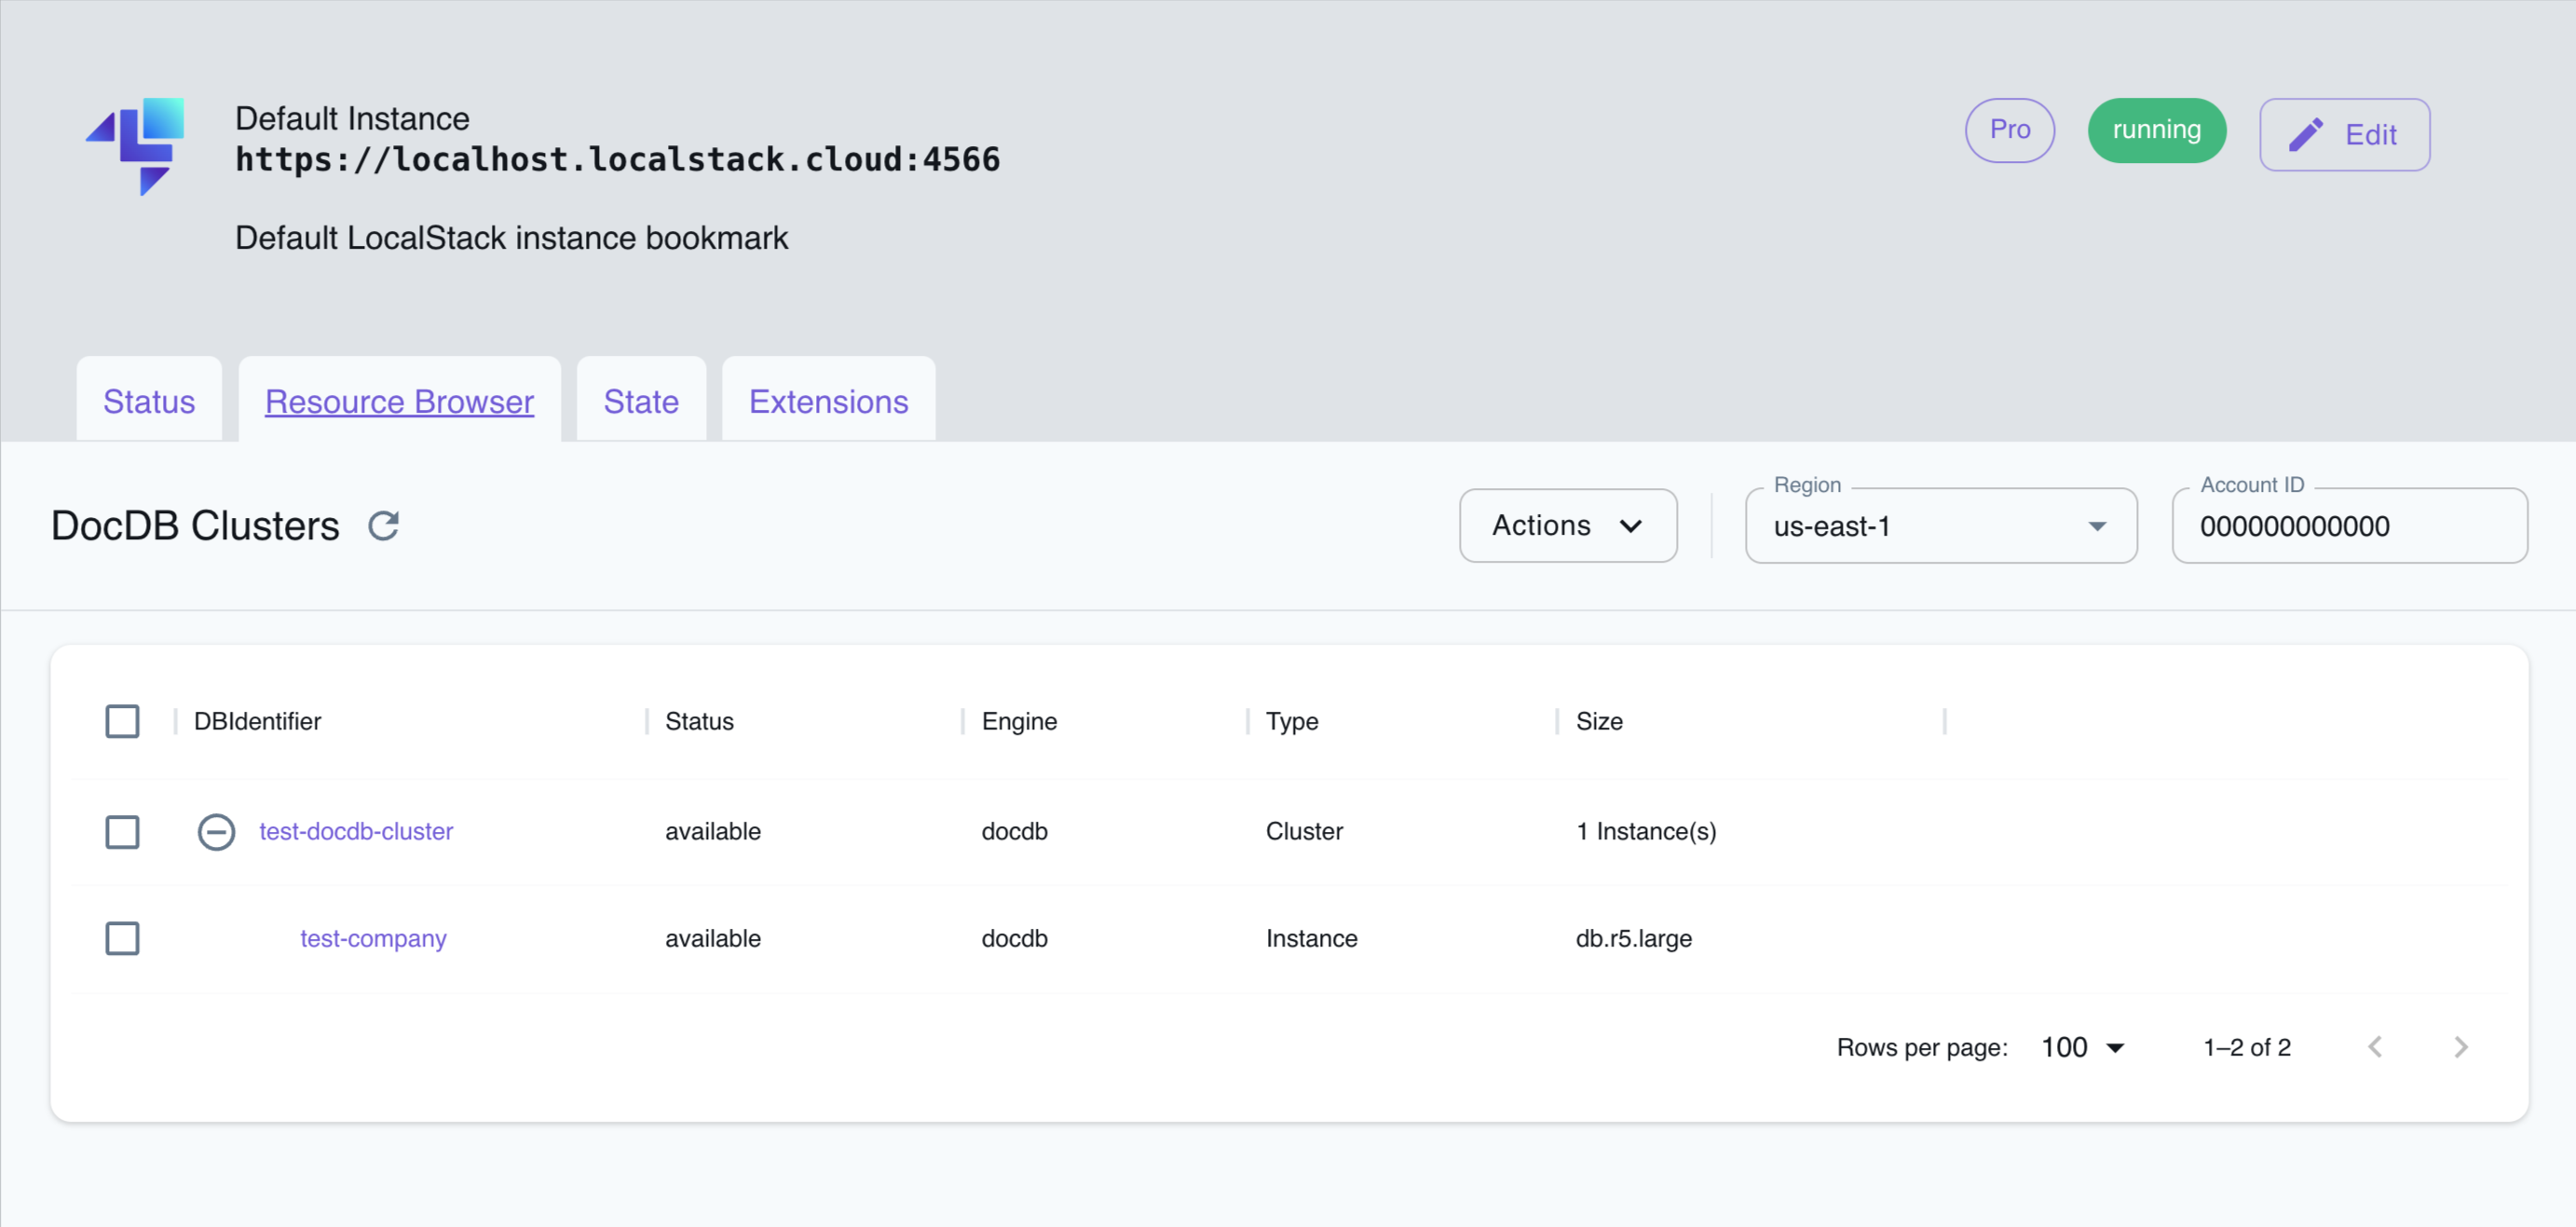Expand the Actions dropdown menu
The width and height of the screenshot is (2576, 1227).
pos(1562,524)
